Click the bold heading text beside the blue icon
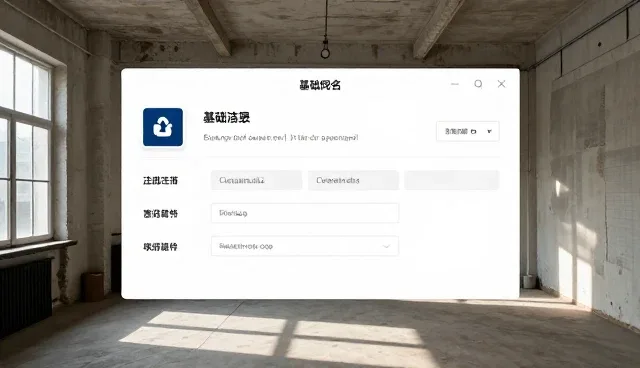The width and height of the screenshot is (640, 368). click(x=227, y=117)
